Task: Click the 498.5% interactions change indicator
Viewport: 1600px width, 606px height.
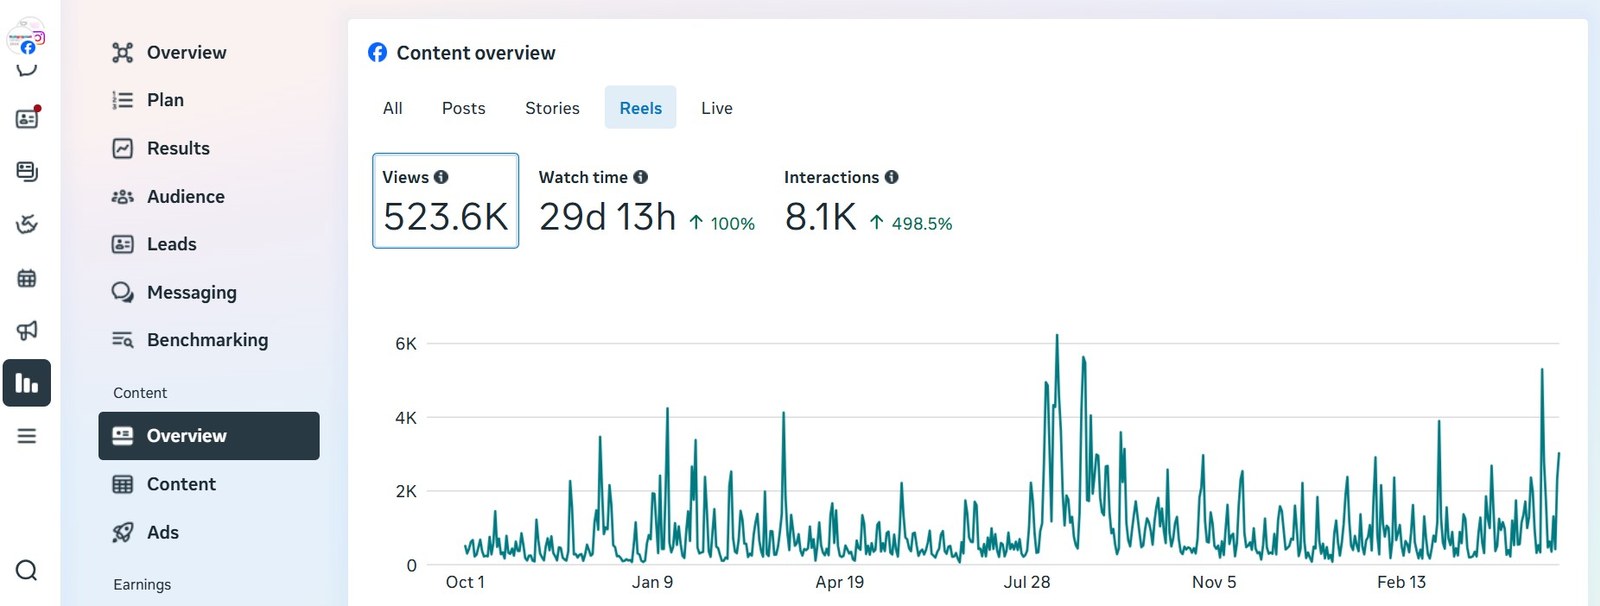Action: point(911,223)
